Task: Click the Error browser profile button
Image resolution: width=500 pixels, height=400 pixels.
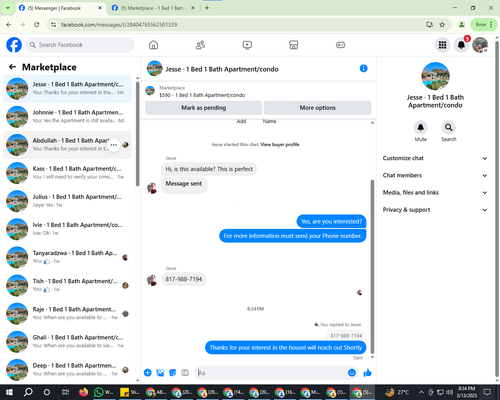Action: [484, 24]
